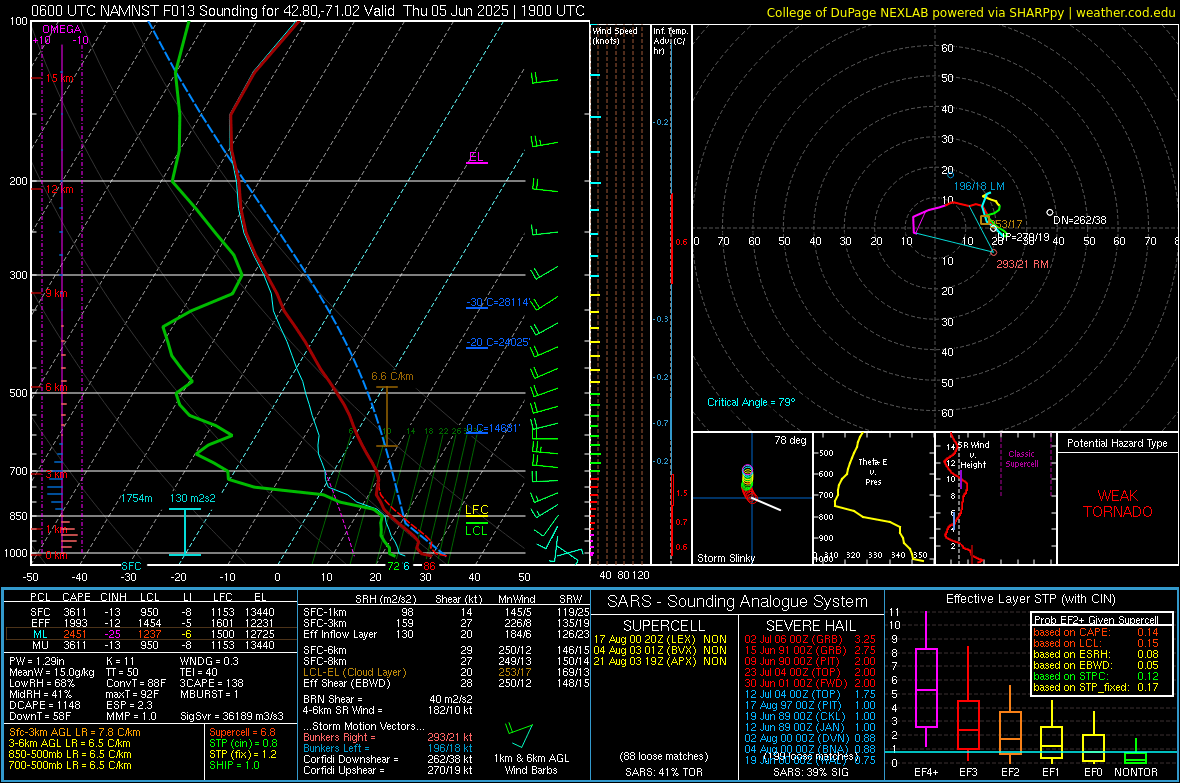Viewport: 1180px width, 783px height.
Task: Click the SUPERCELL analogues column header
Action: click(664, 626)
